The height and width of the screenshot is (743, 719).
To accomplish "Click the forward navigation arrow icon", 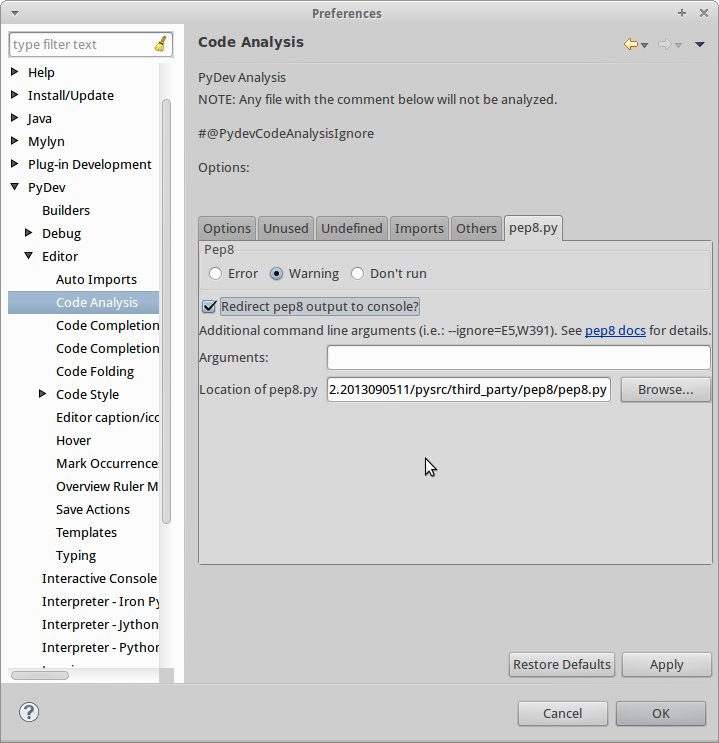I will tap(664, 44).
